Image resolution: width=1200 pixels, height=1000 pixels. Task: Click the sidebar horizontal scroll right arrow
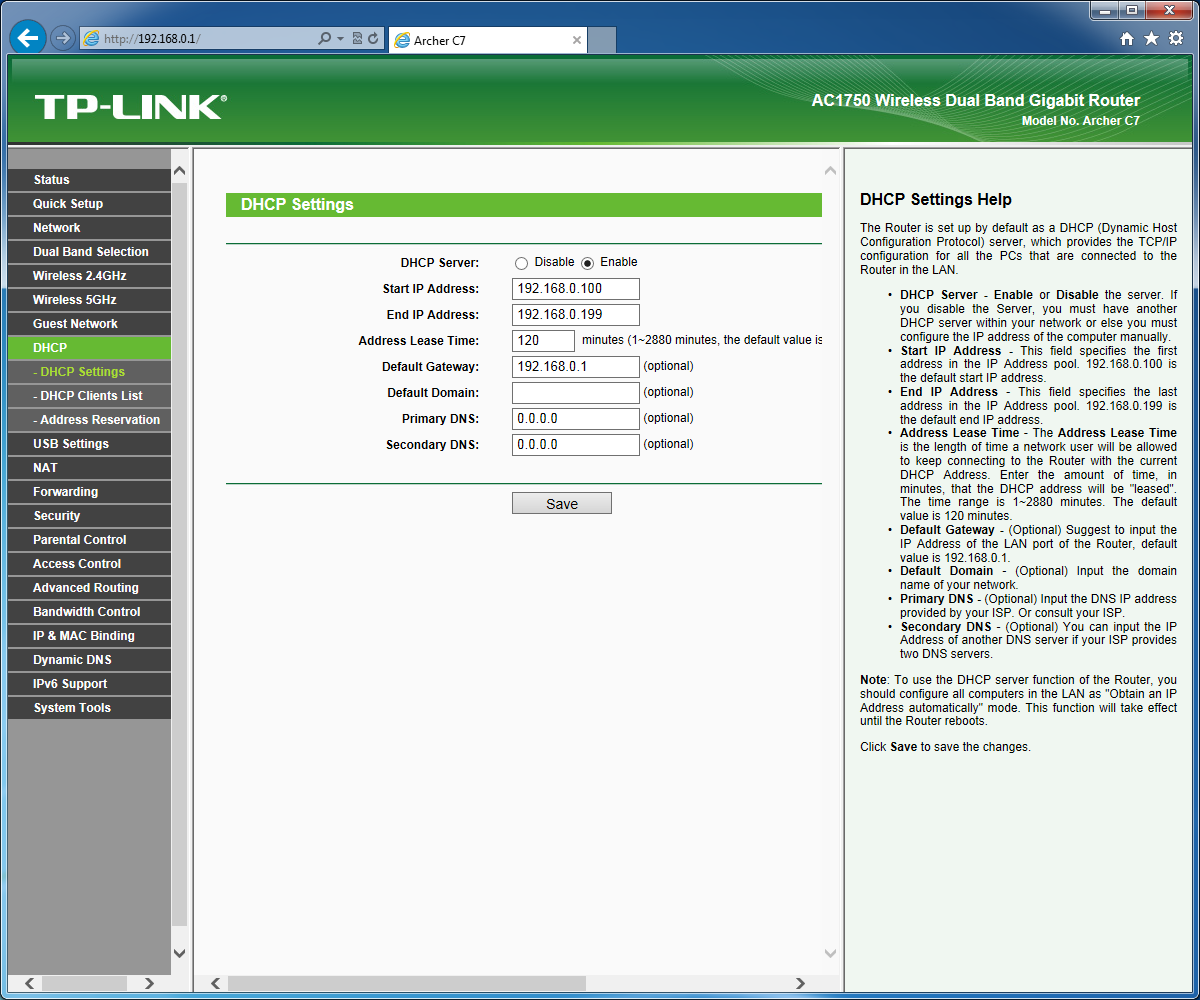click(x=150, y=984)
